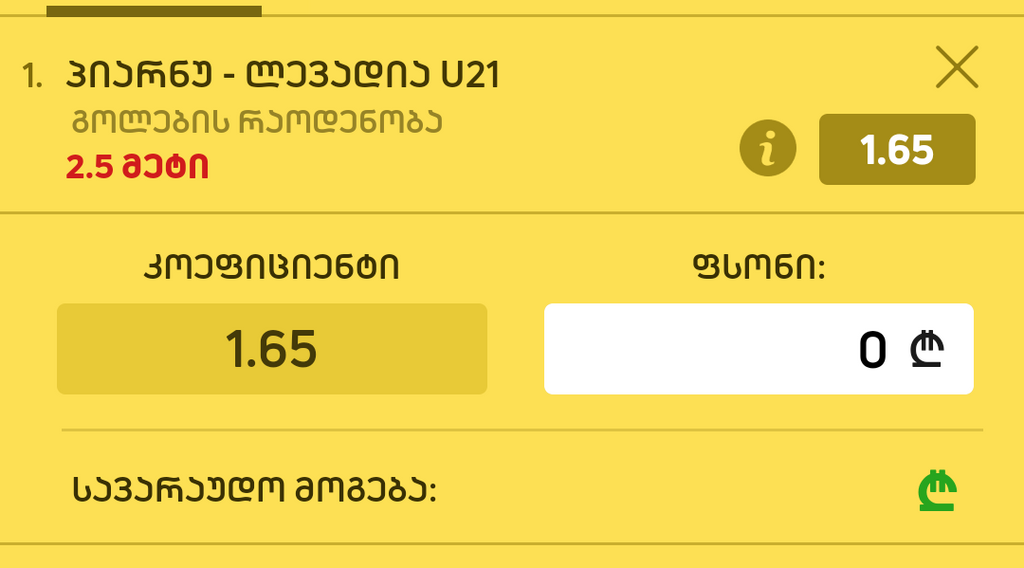Remove the bet with the X icon

[x=956, y=68]
